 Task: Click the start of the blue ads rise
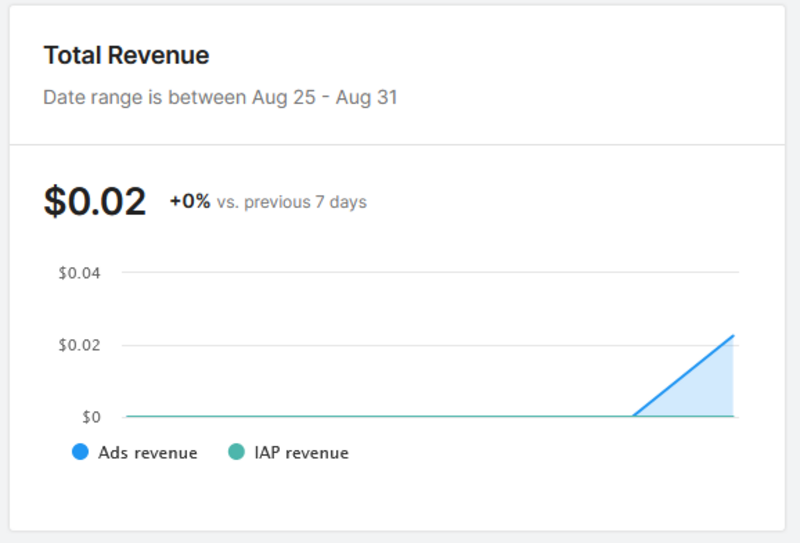pos(633,415)
